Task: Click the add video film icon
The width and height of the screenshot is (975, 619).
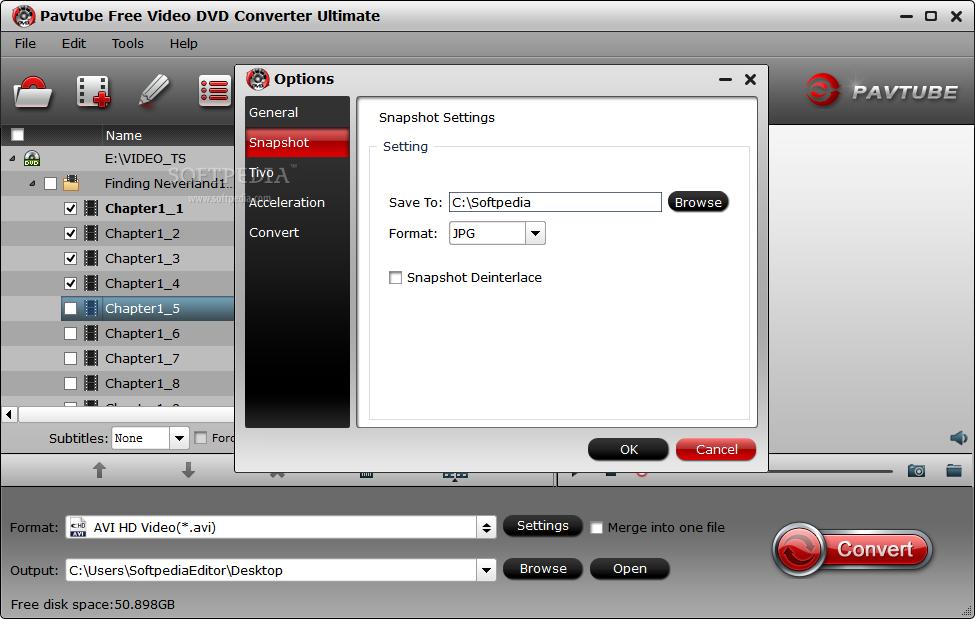Action: point(93,91)
